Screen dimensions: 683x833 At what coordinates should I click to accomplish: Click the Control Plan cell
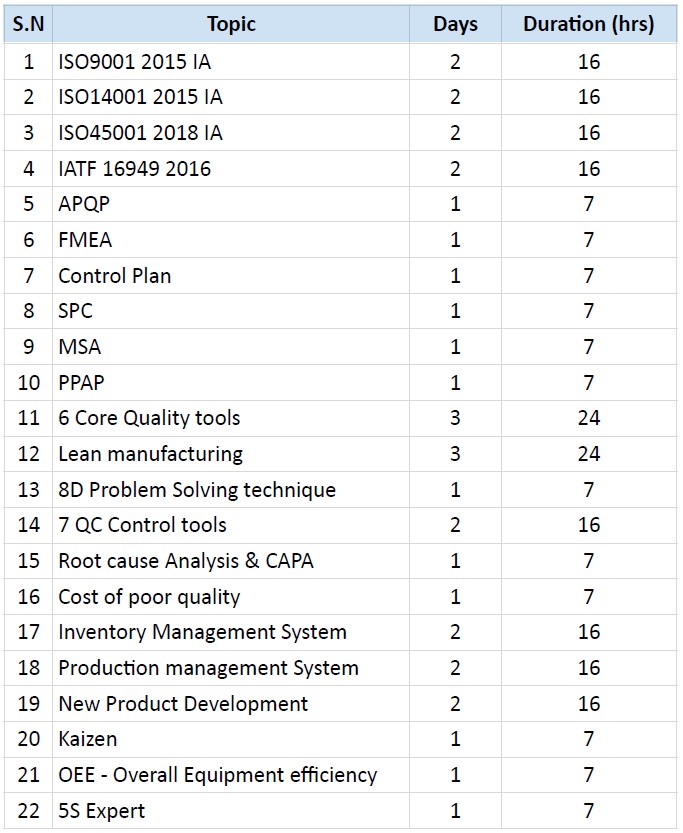(x=231, y=276)
